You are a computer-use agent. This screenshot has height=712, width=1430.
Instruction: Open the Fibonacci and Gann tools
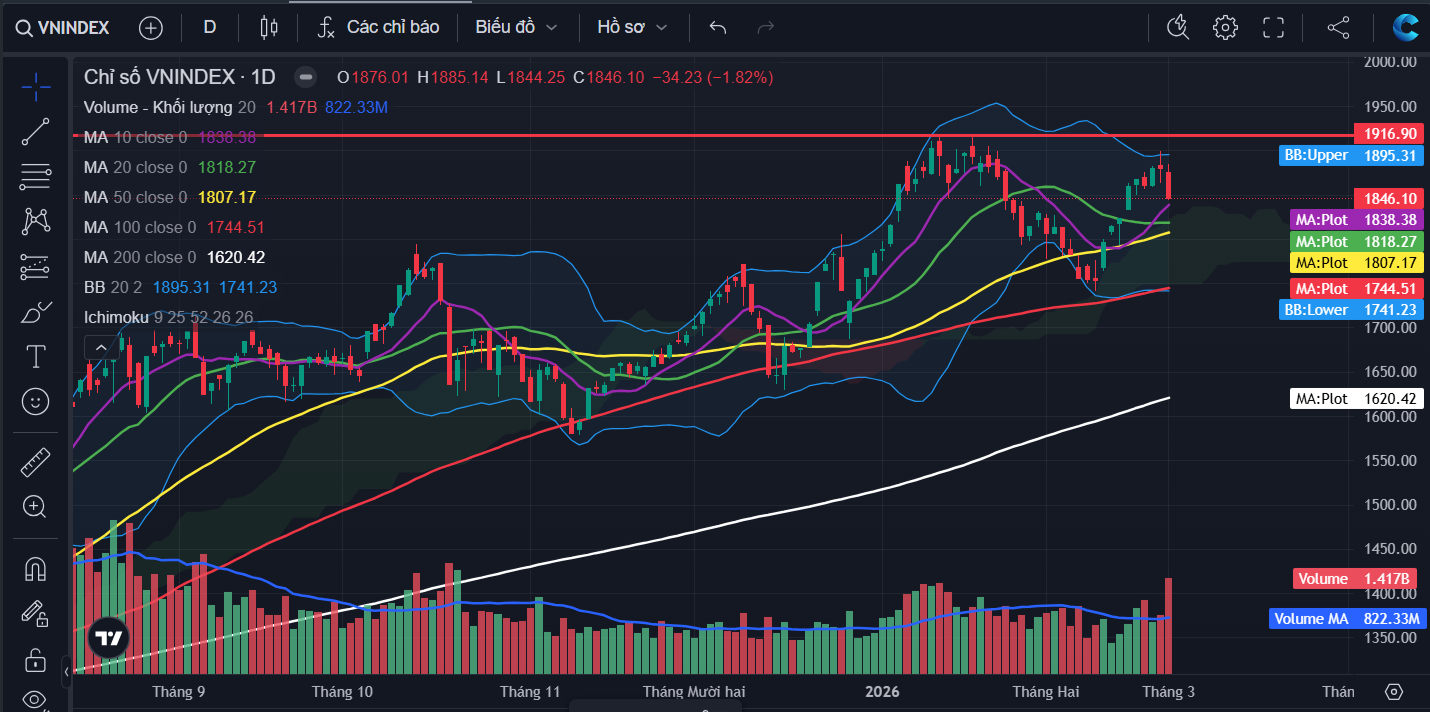point(36,177)
